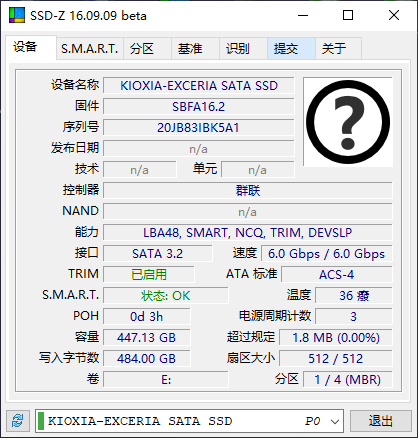Minimize the SSD-Z window
Viewport: 418px width, 438px height.
pyautogui.click(x=303, y=15)
